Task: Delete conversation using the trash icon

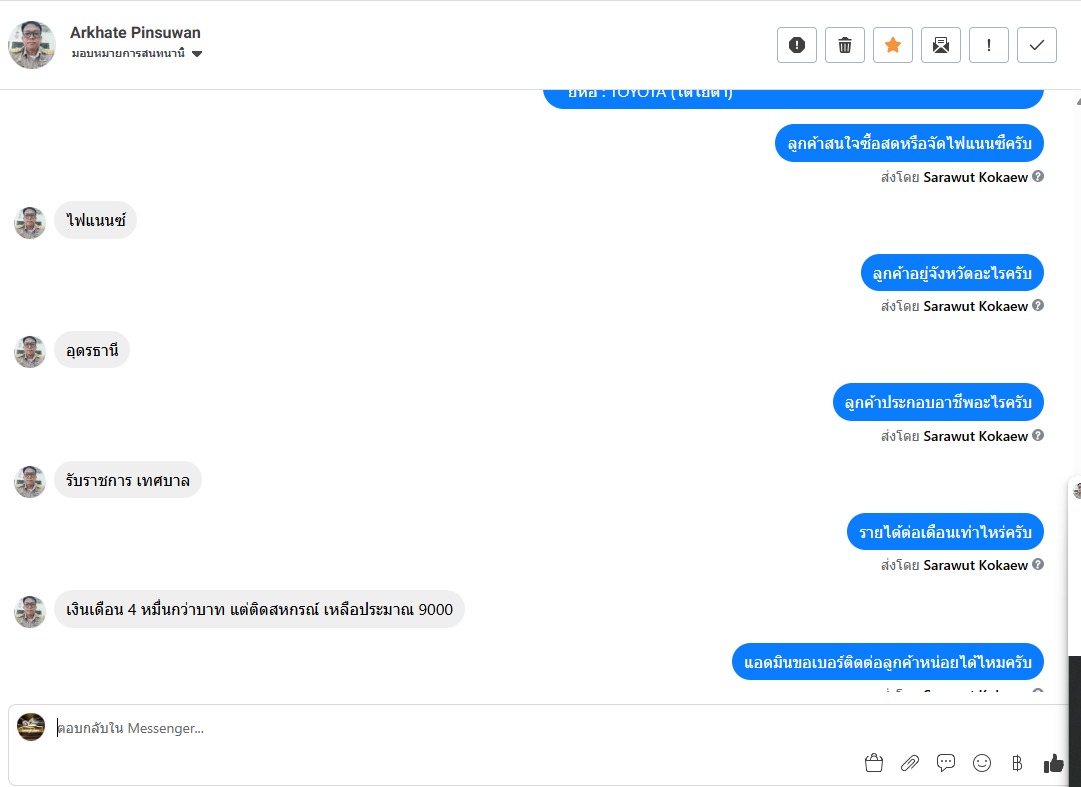Action: click(845, 45)
